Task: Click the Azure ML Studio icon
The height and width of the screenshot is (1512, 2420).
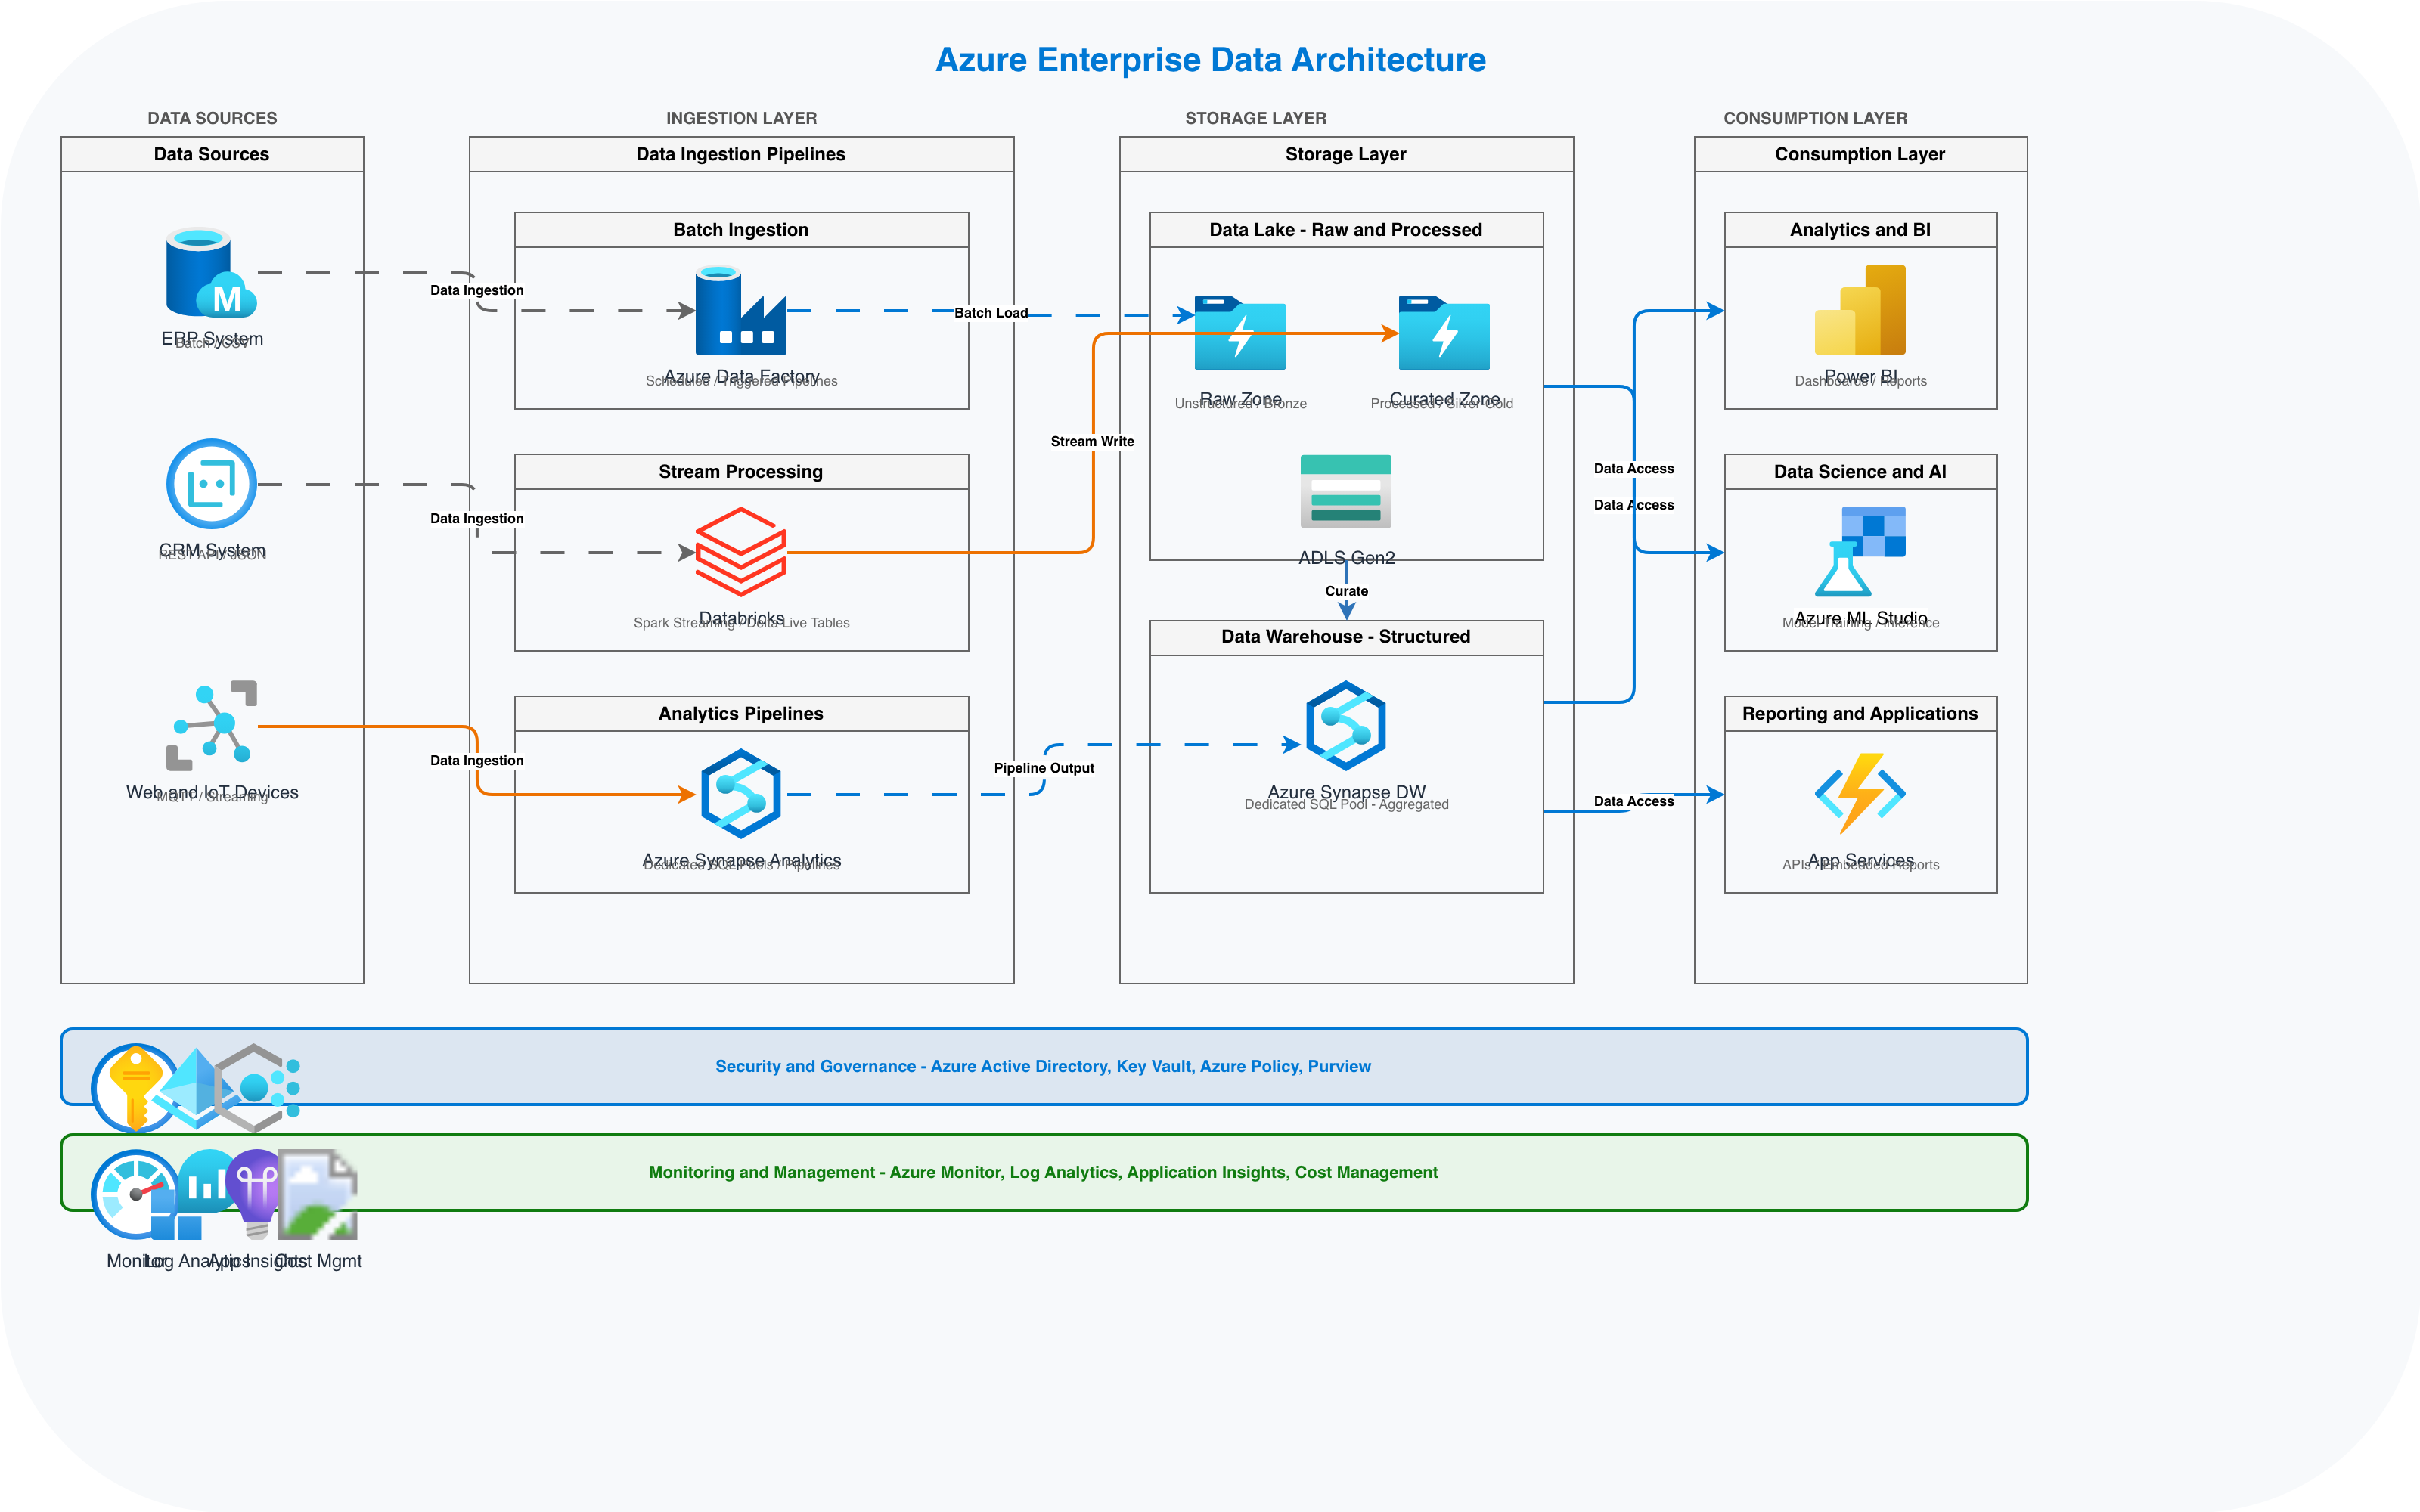Action: 1860,552
